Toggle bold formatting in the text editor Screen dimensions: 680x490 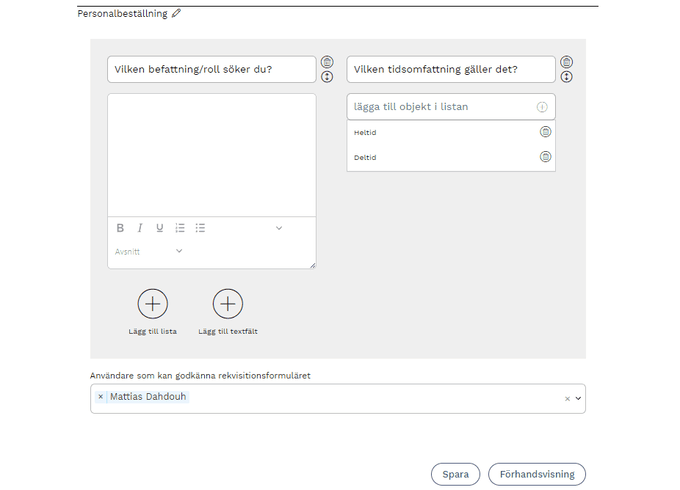[120, 228]
